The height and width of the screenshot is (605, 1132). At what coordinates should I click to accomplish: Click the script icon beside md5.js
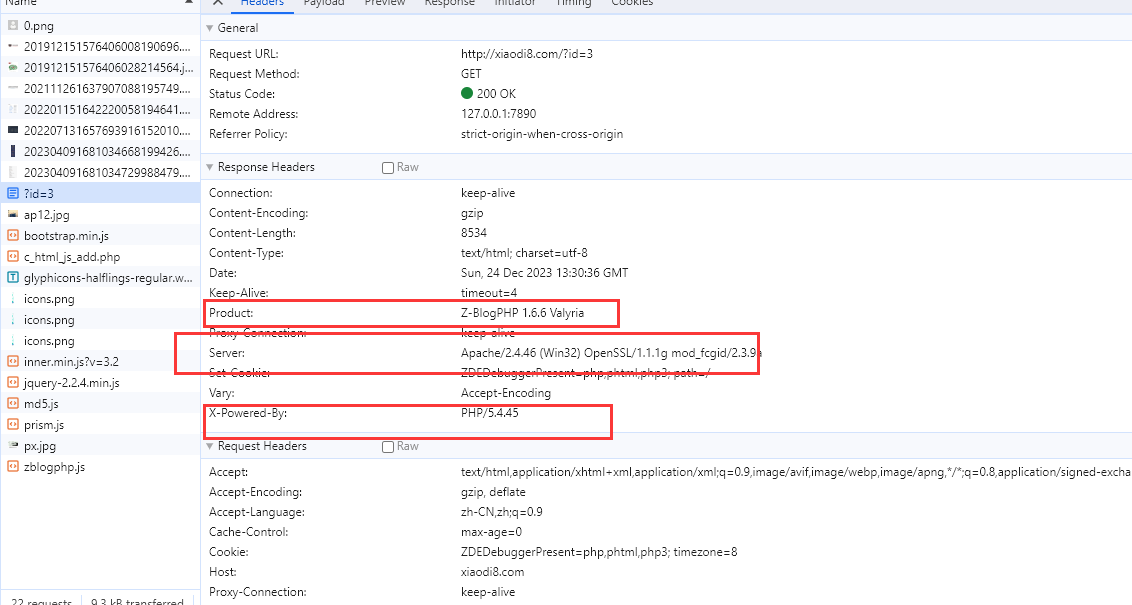click(13, 404)
